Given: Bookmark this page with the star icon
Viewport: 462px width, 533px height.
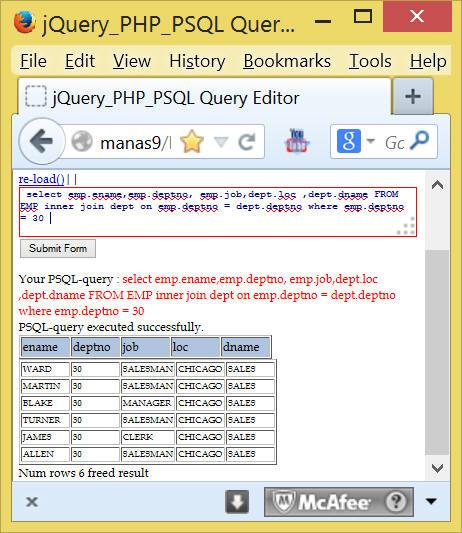Looking at the screenshot, I should click(192, 142).
